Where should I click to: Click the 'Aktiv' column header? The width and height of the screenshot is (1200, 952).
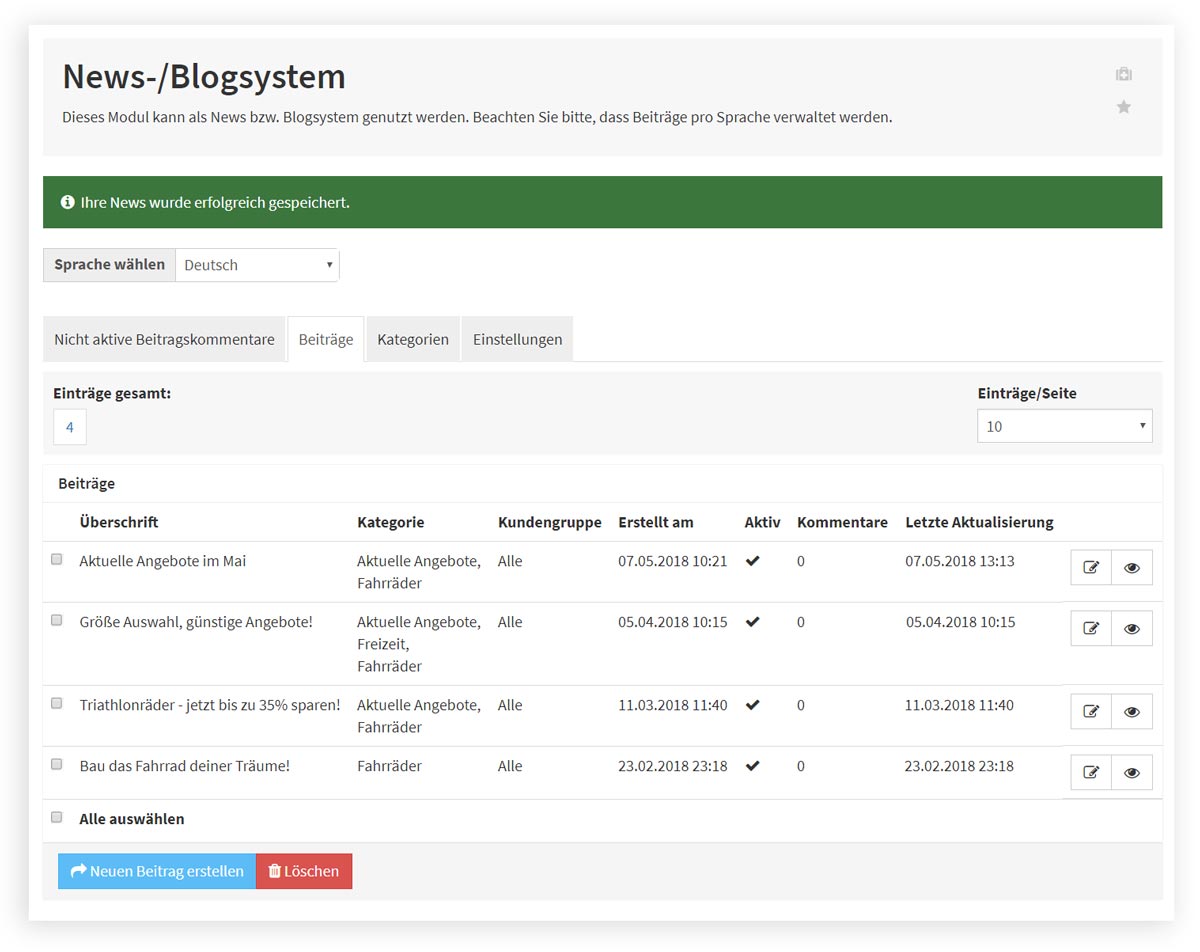[x=763, y=522]
